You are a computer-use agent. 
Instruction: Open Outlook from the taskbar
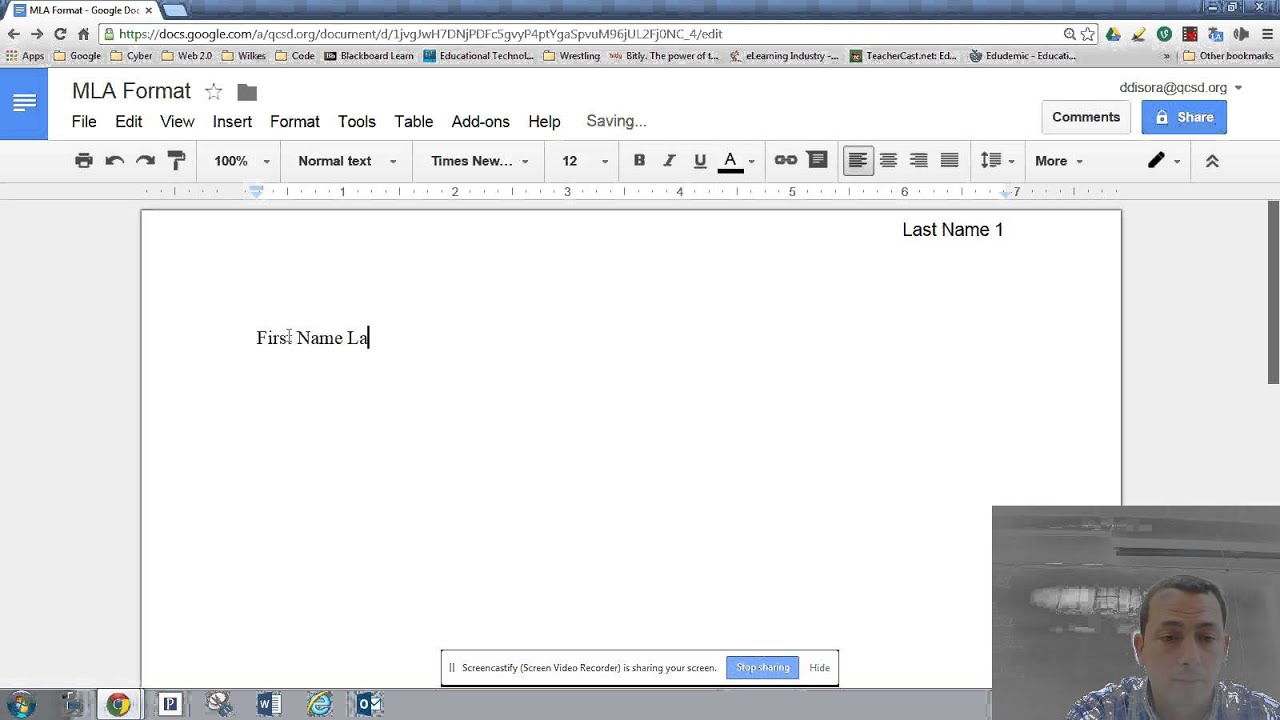369,705
